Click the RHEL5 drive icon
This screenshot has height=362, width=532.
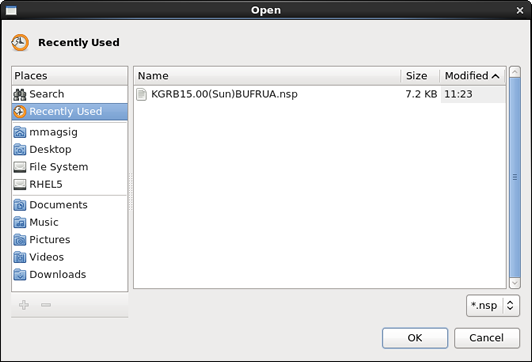click(20, 185)
